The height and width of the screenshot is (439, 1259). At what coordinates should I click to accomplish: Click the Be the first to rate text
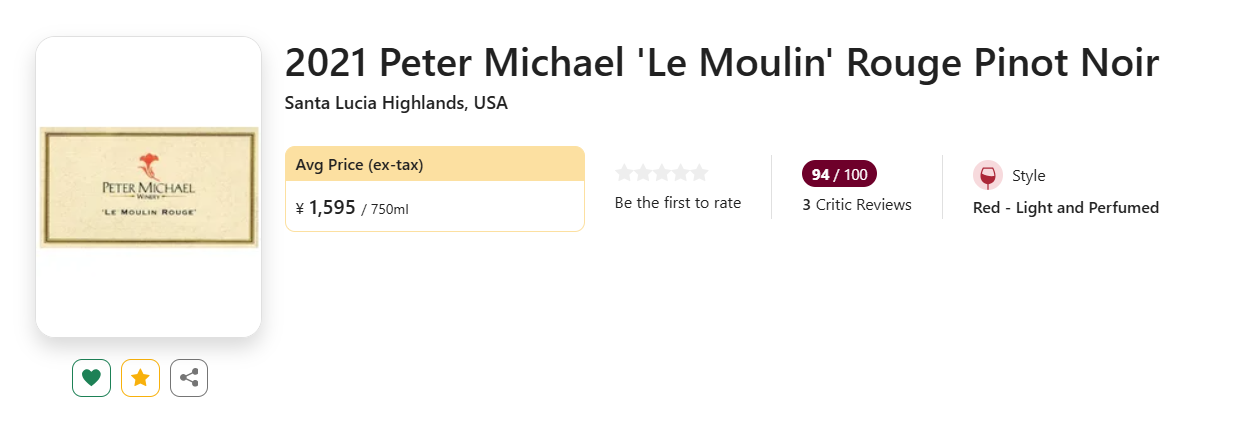(678, 203)
